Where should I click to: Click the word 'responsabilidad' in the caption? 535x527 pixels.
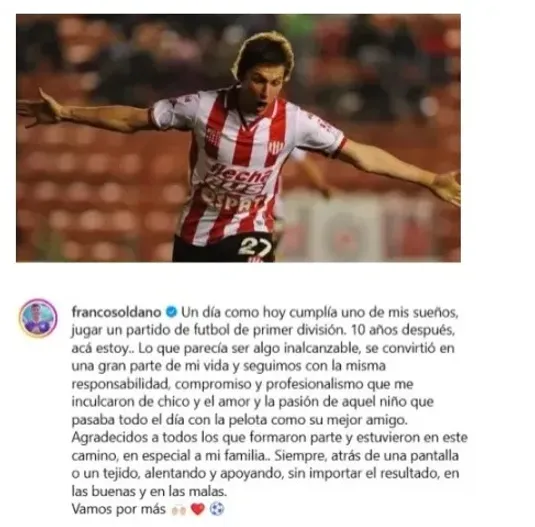120,384
